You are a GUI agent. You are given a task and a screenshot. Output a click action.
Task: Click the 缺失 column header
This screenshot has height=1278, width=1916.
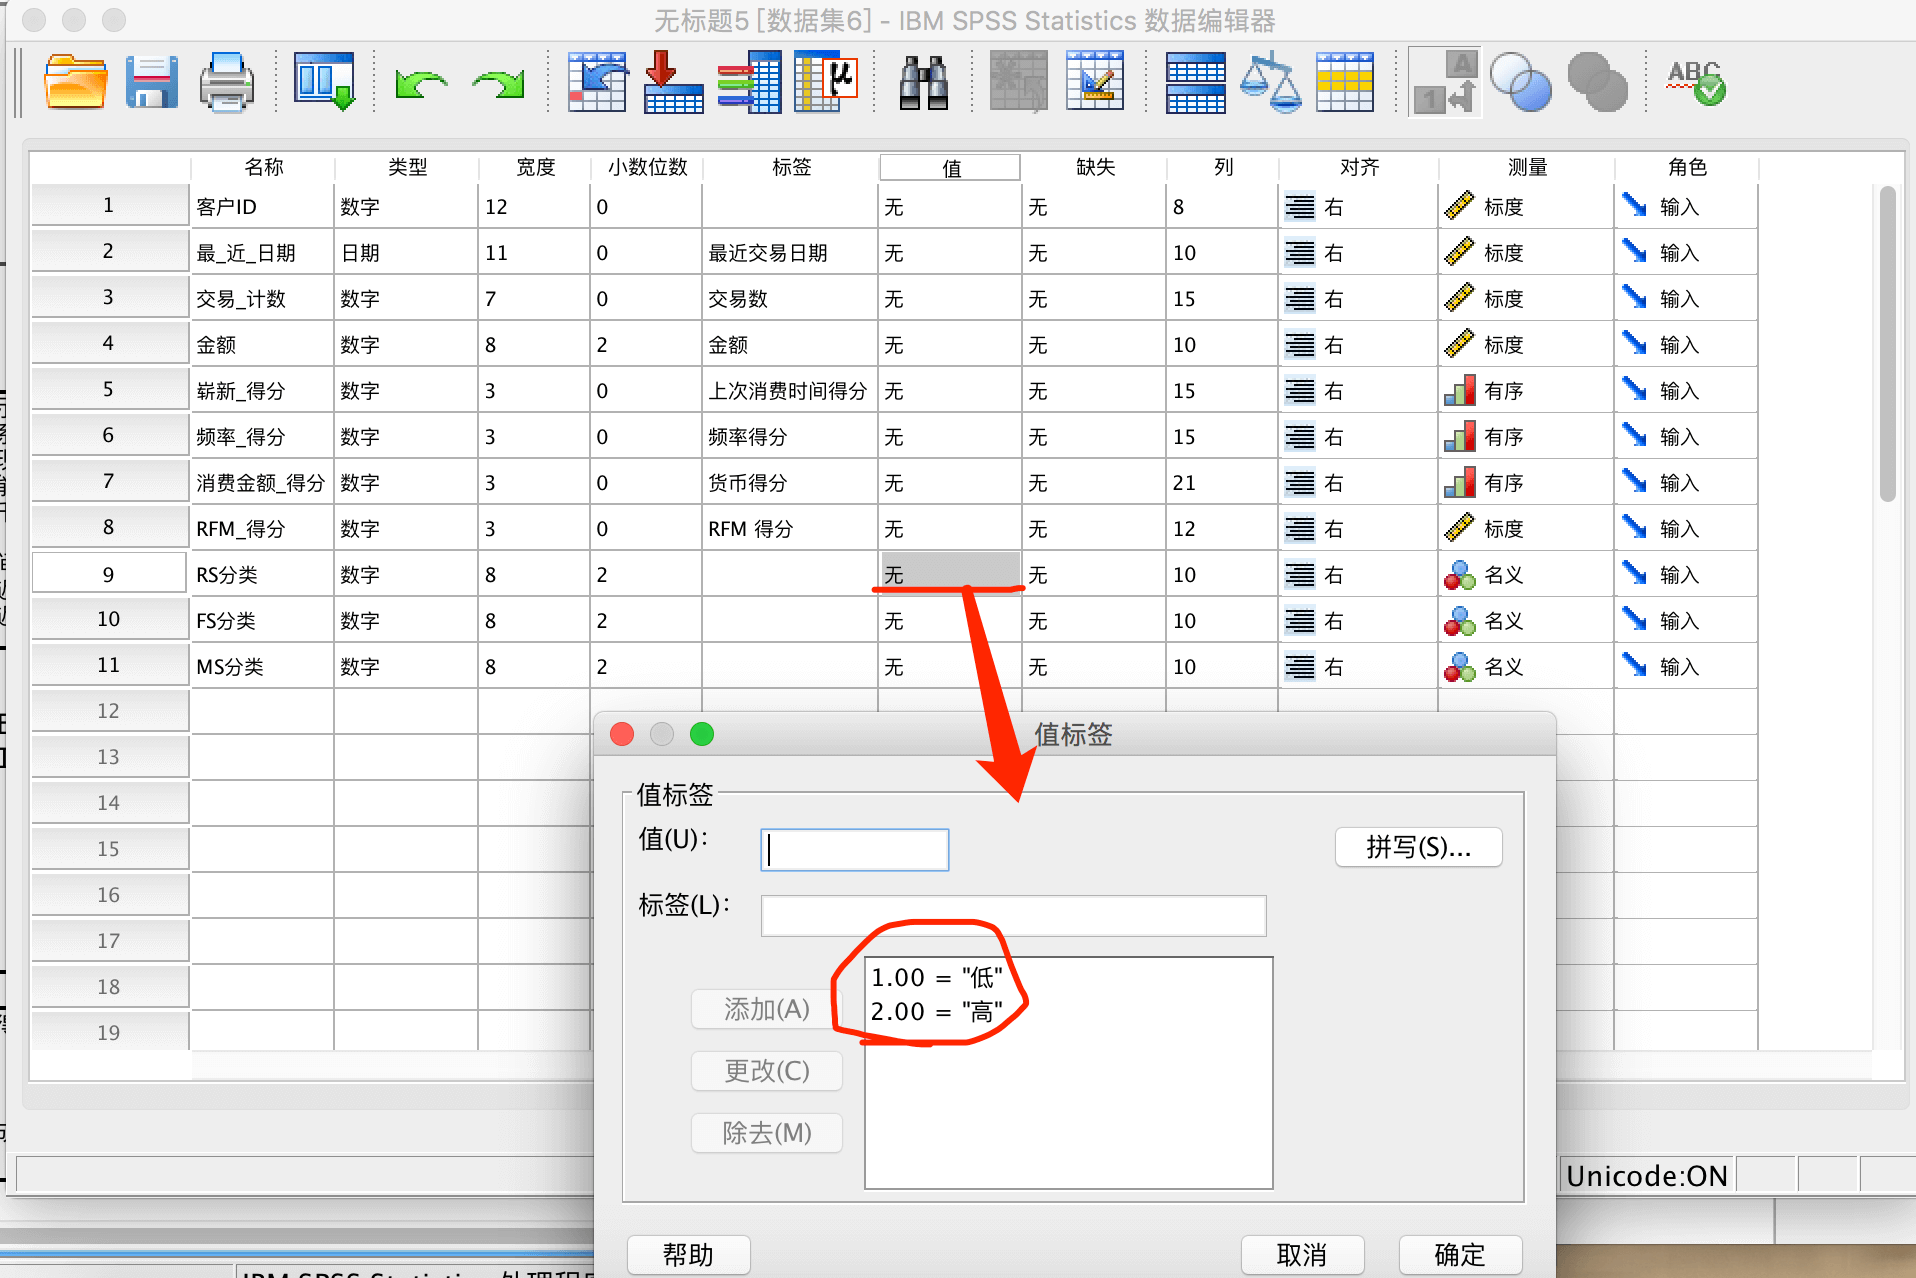(x=1095, y=167)
